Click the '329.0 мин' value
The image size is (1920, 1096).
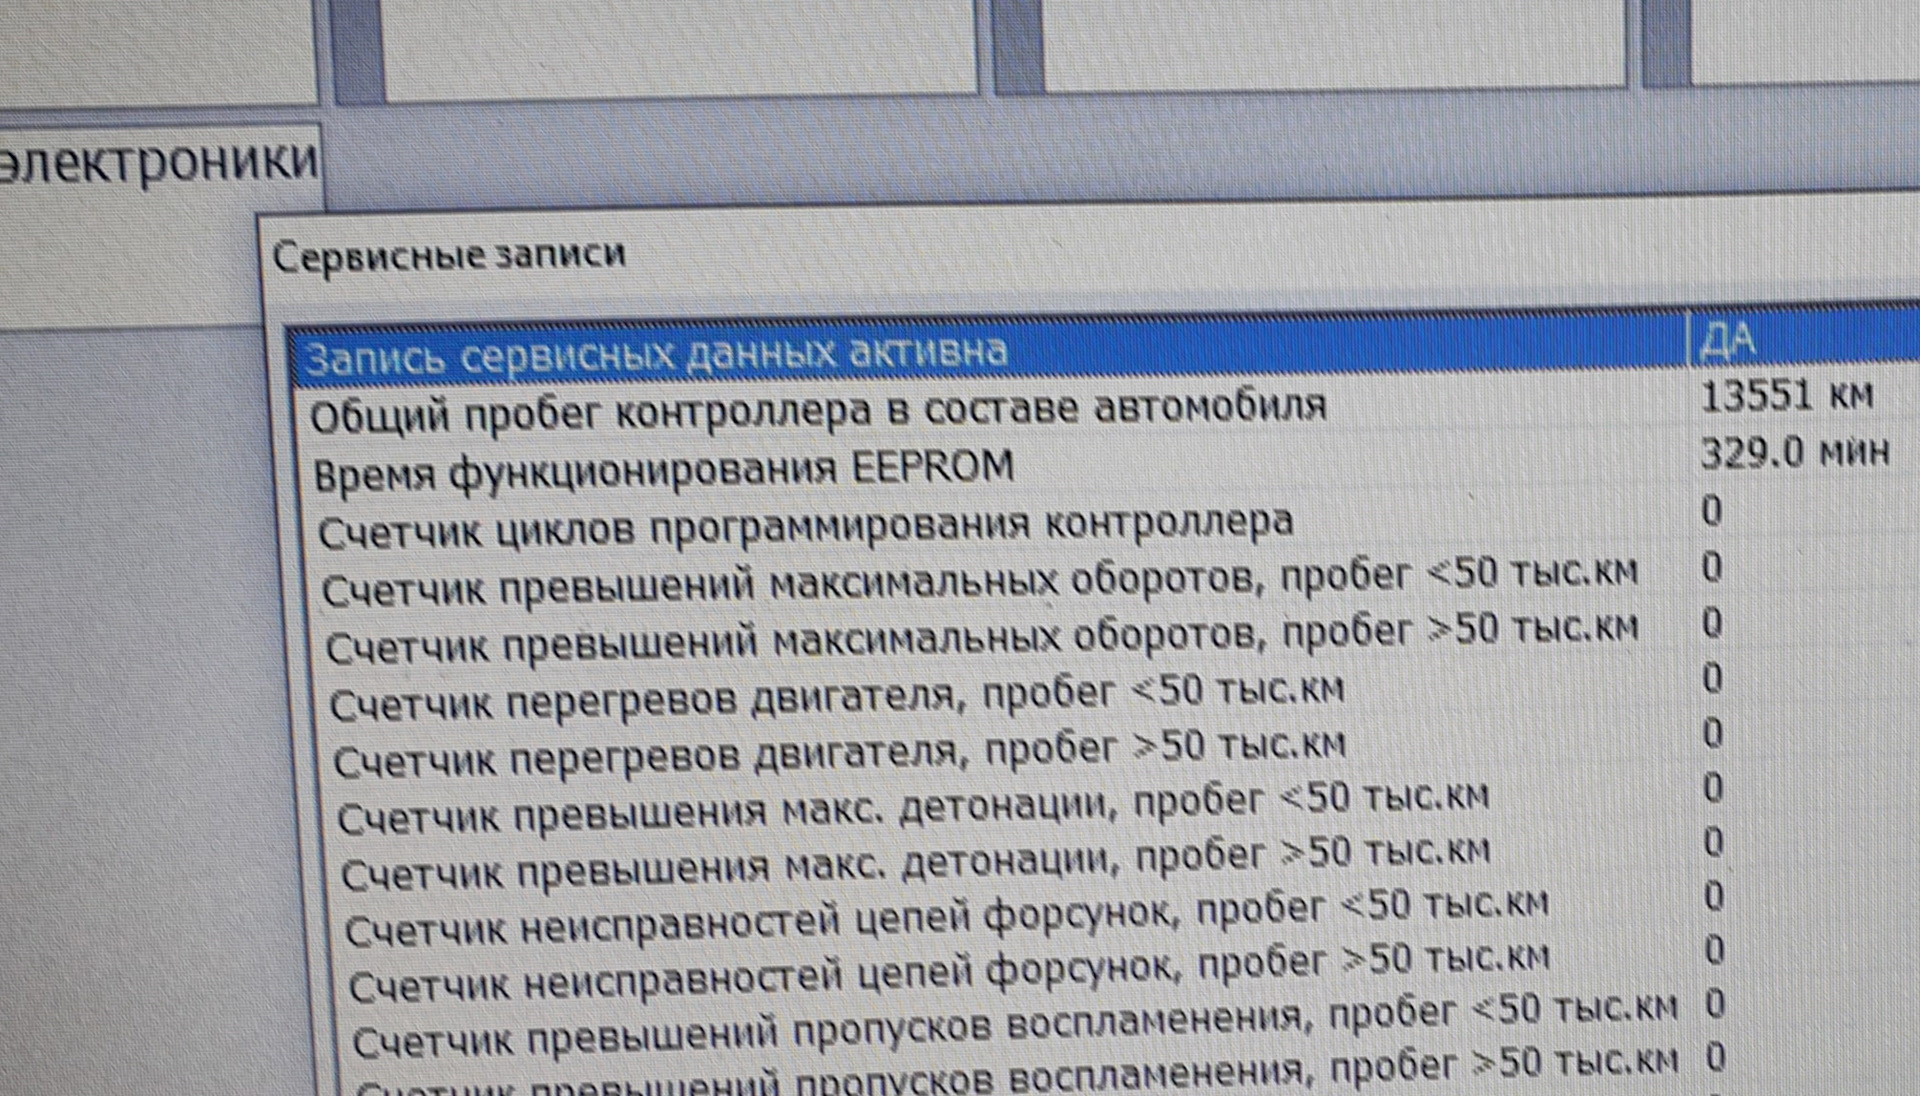pos(1795,453)
